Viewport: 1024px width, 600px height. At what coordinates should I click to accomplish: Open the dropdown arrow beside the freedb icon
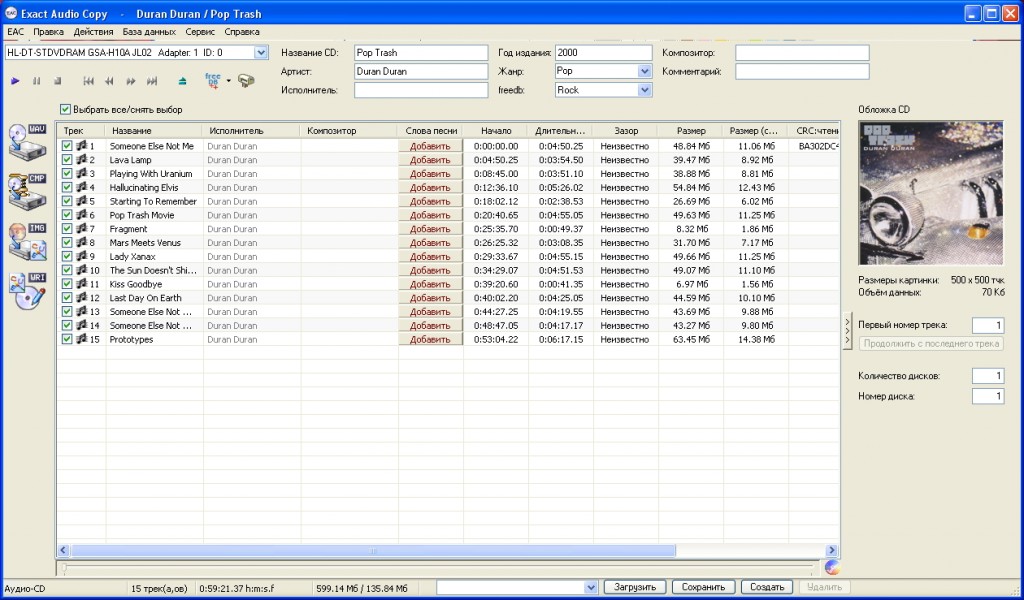229,81
